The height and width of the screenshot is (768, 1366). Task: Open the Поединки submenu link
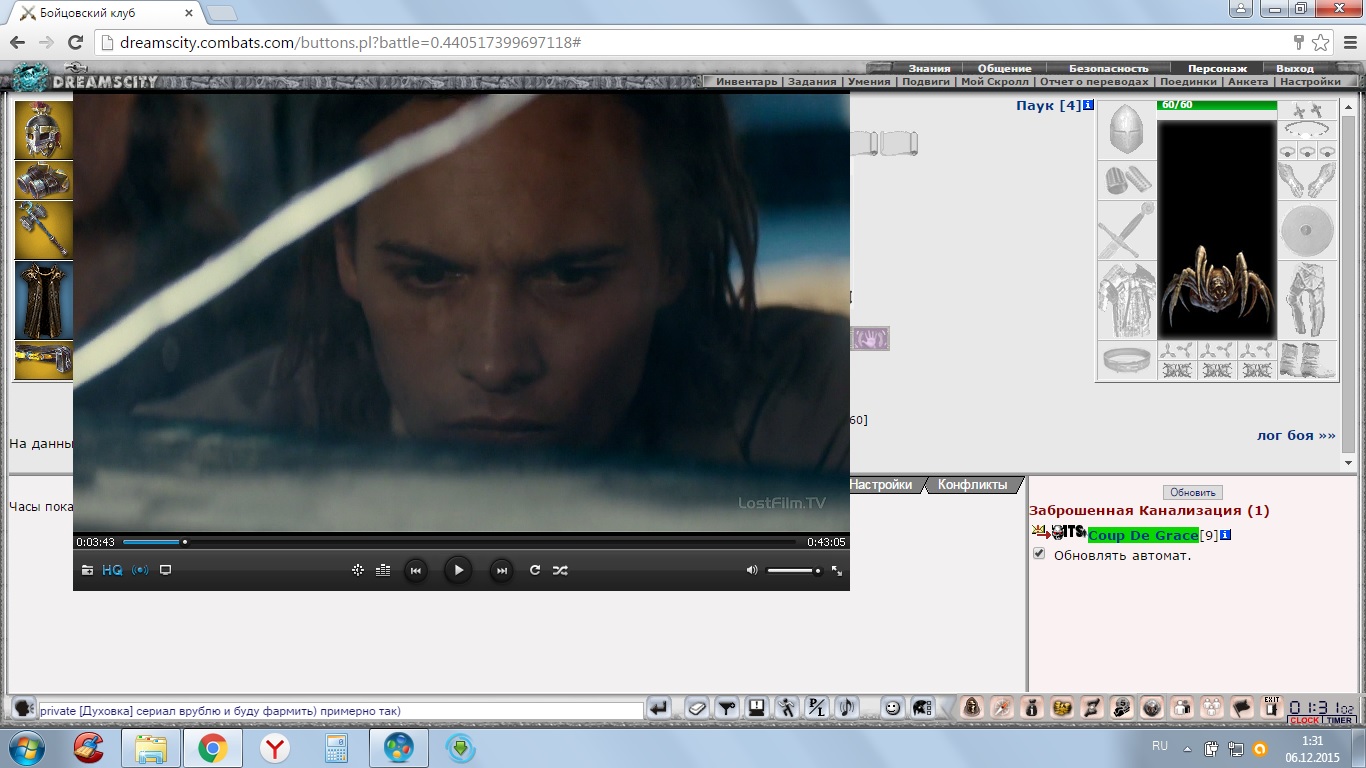(x=1188, y=82)
